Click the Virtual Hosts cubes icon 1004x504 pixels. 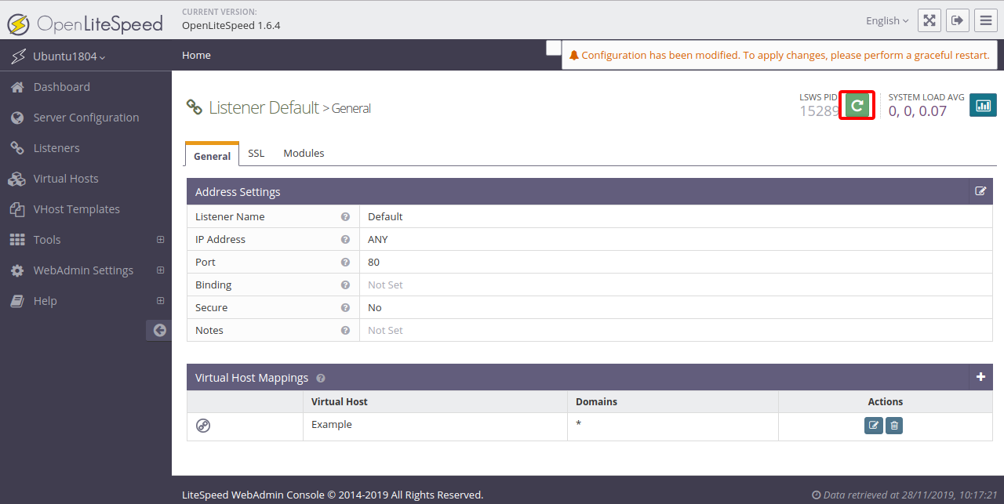pyautogui.click(x=17, y=179)
